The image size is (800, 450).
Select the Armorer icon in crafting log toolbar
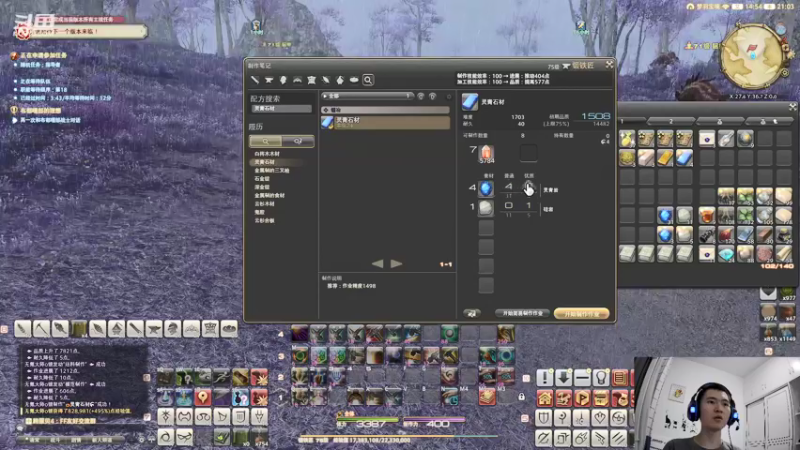tap(283, 80)
